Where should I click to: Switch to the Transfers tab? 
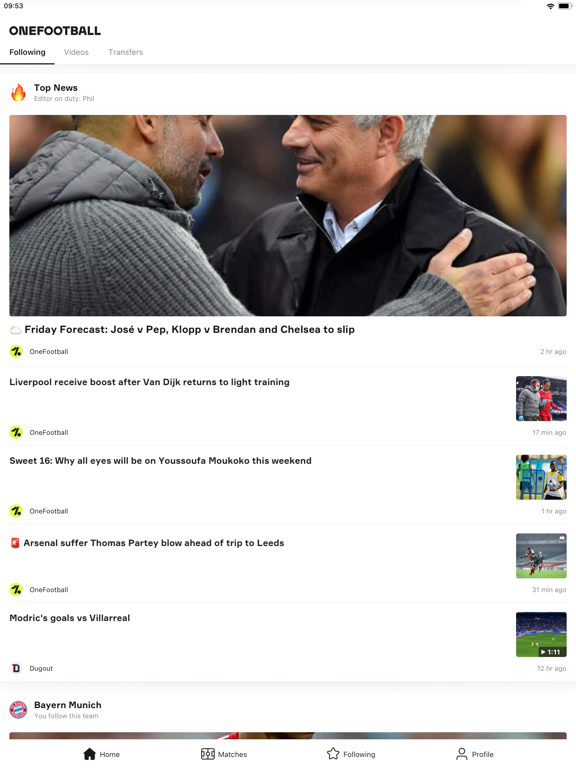pos(126,52)
